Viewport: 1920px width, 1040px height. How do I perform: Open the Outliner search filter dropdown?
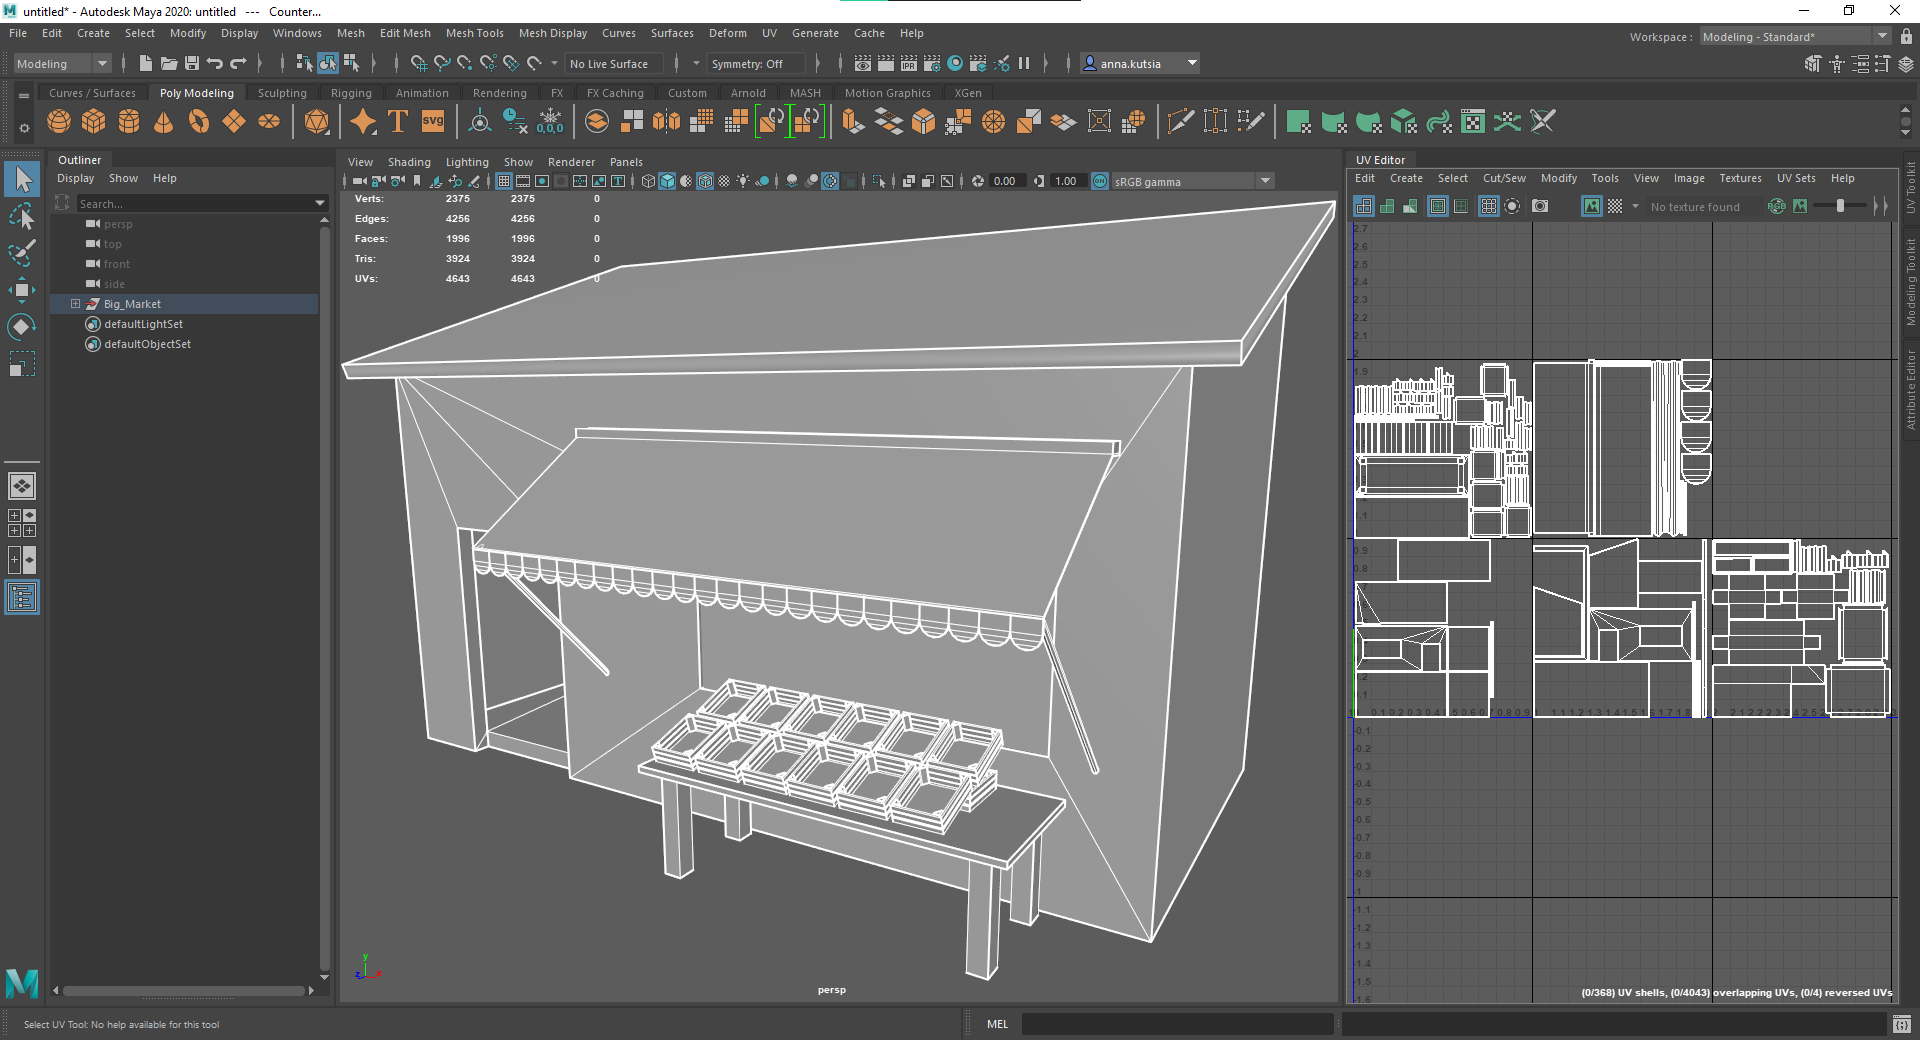320,203
